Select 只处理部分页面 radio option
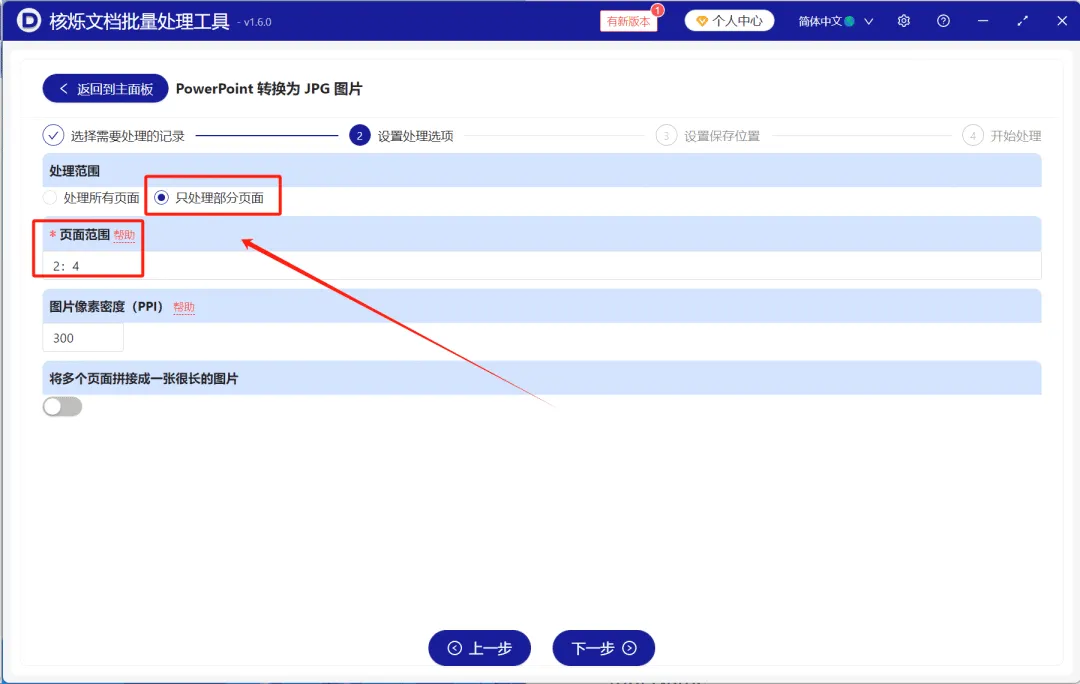Viewport: 1080px width, 684px height. pos(209,198)
